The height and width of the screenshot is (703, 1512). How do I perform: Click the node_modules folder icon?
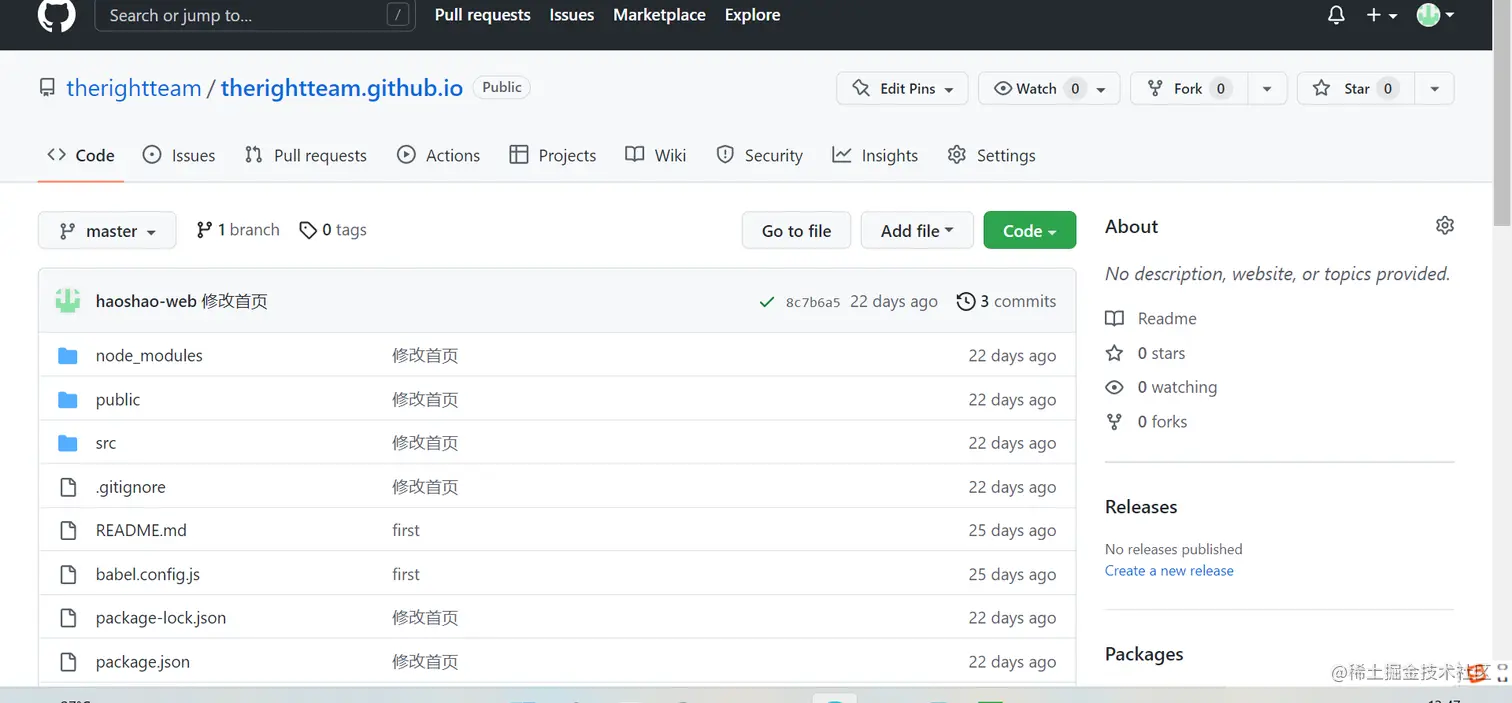(68, 355)
